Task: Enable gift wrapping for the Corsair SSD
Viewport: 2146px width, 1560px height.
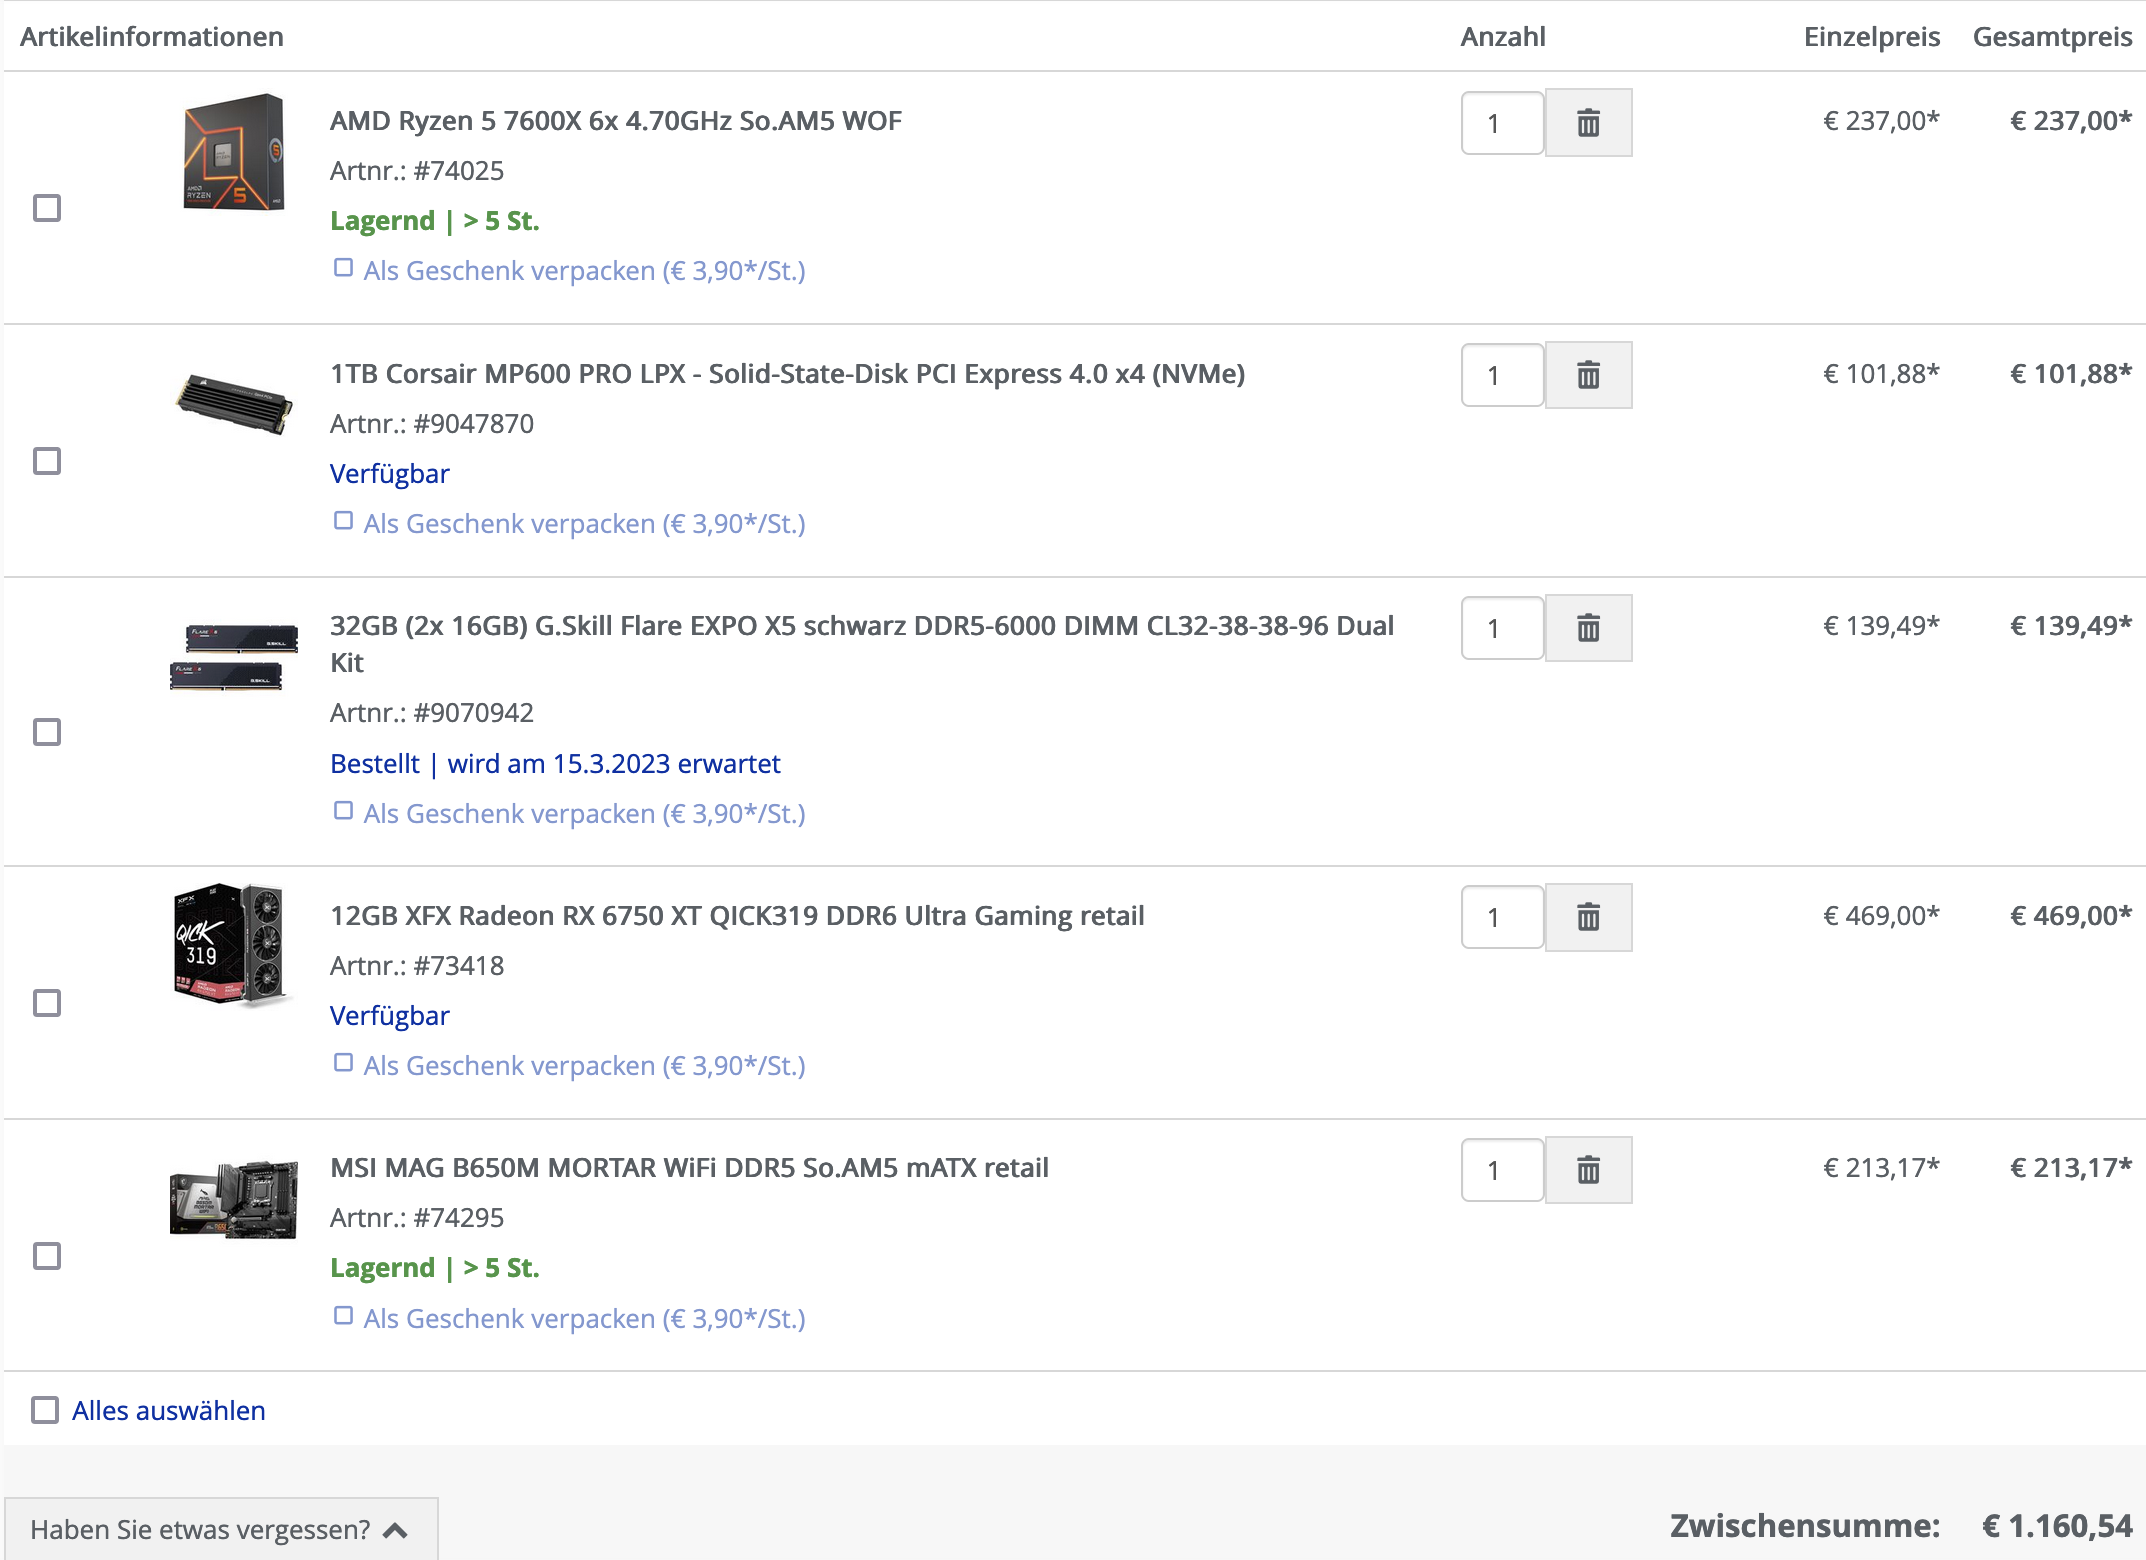Action: click(345, 519)
